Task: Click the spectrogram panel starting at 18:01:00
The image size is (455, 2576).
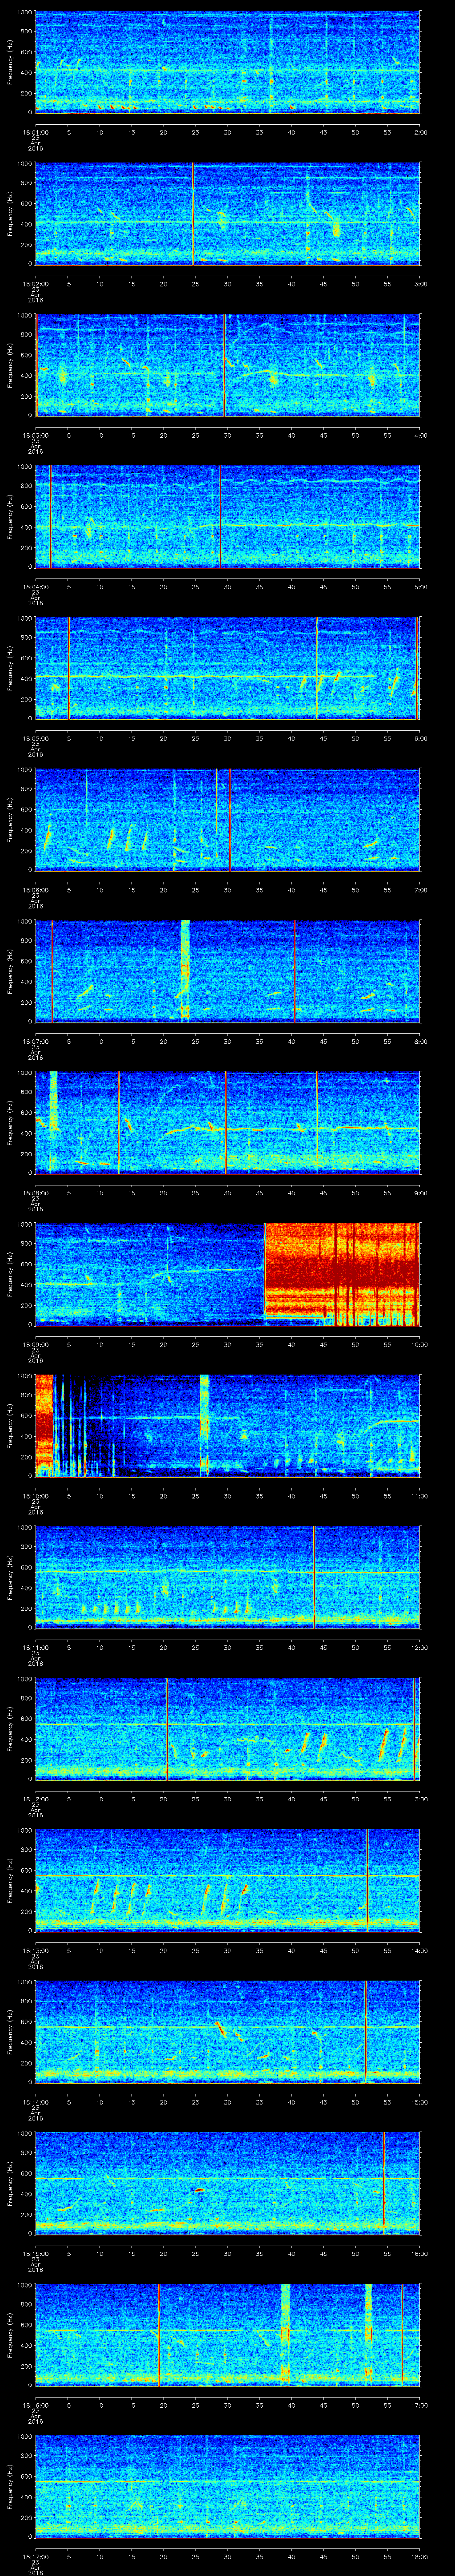Action: [227, 62]
